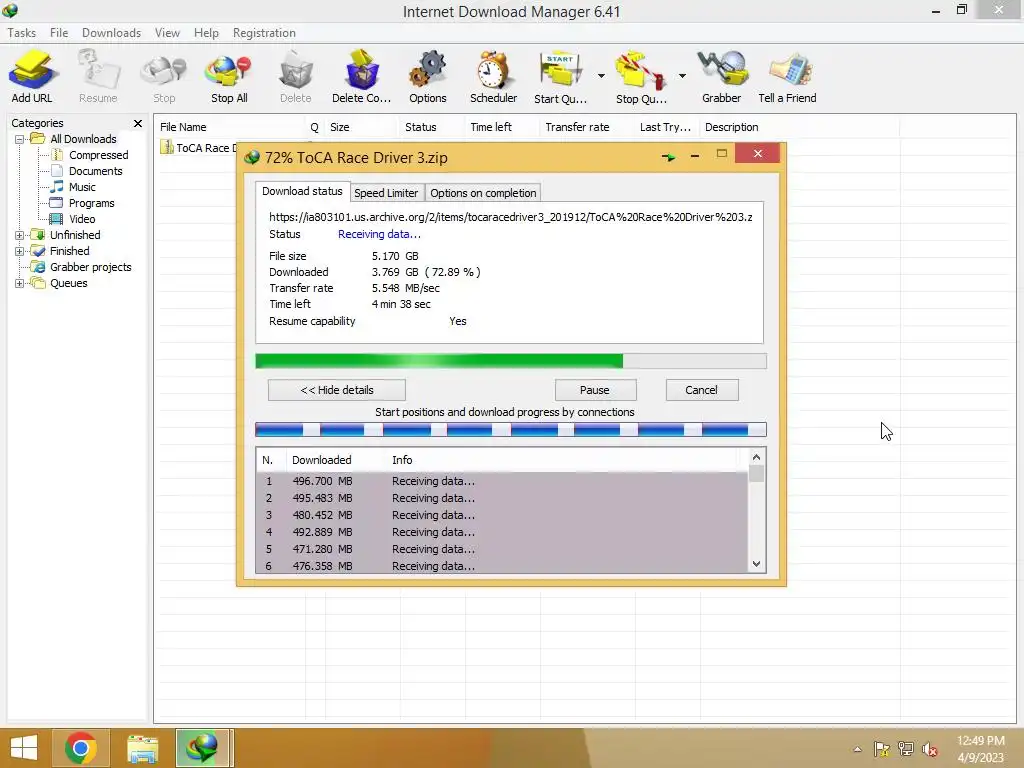Click the Delete Completed toolbar icon

[361, 77]
